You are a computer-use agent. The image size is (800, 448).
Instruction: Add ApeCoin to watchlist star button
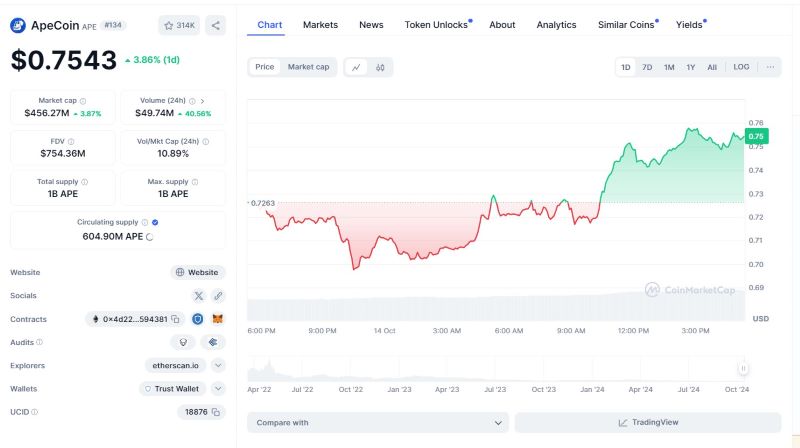coord(179,26)
